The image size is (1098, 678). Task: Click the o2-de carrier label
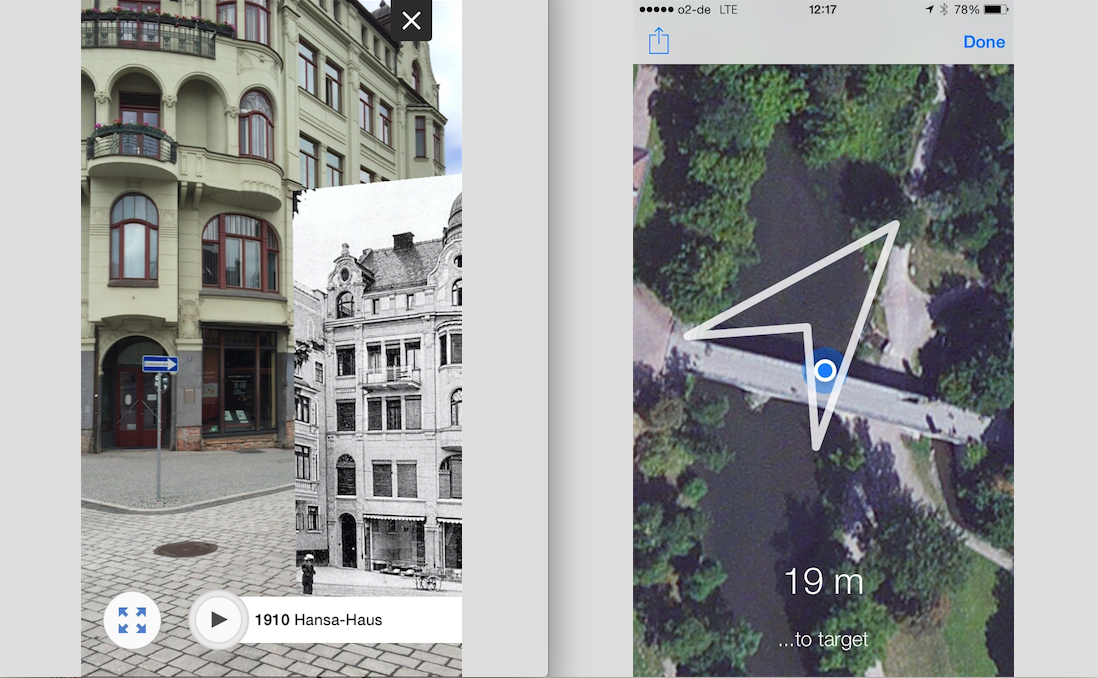coord(693,9)
